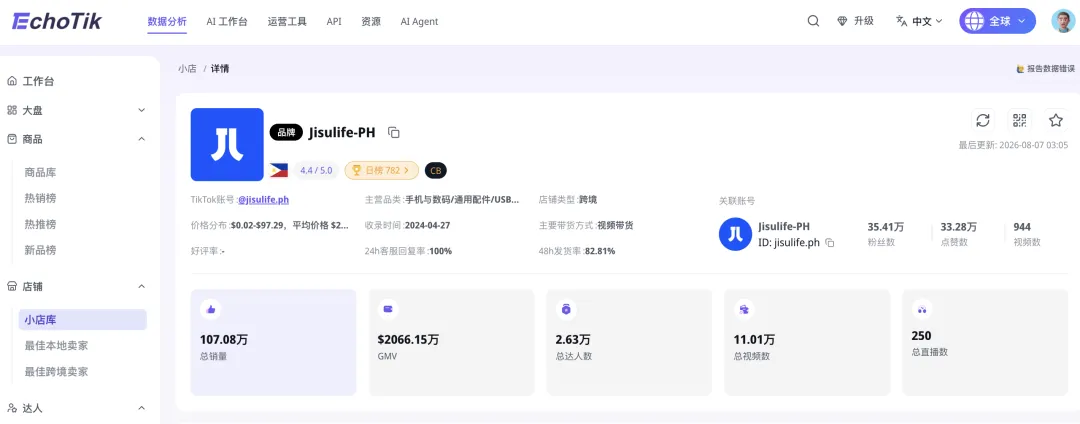Click 报告数据错误 link
Viewport: 1080px width, 424px height.
click(x=1046, y=69)
